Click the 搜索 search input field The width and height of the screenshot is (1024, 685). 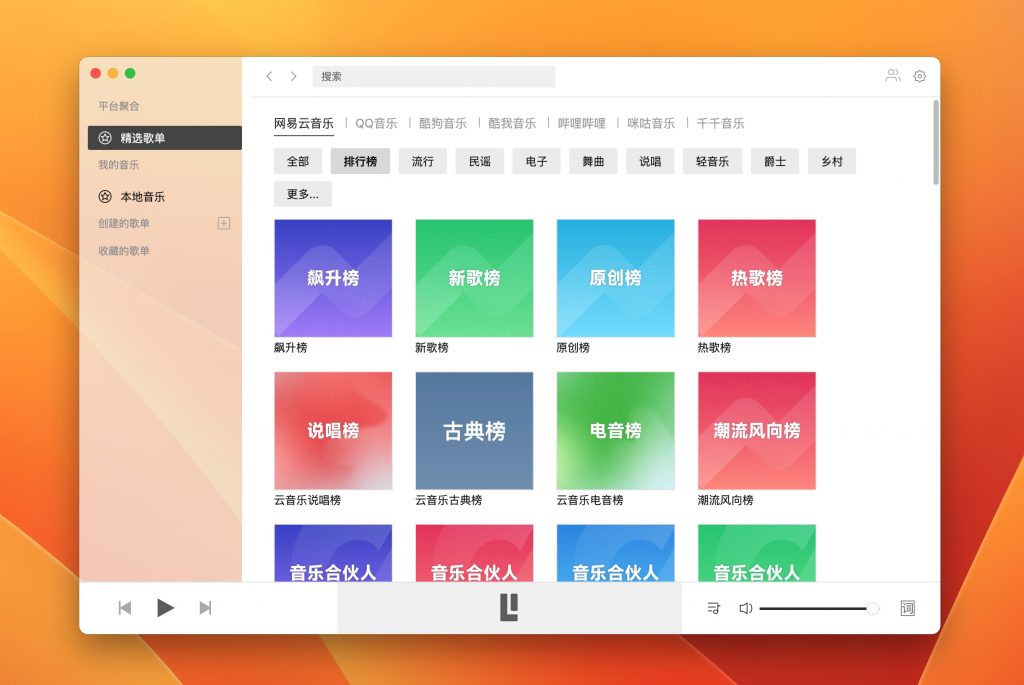[x=434, y=76]
